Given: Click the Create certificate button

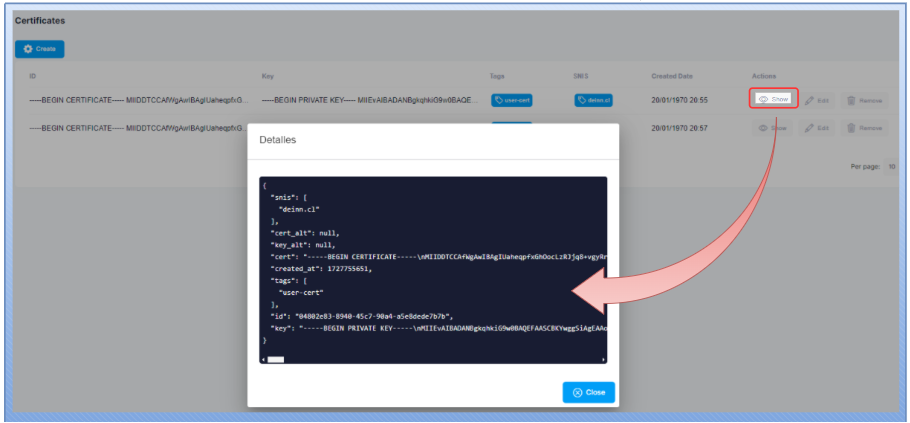Looking at the screenshot, I should (40, 49).
